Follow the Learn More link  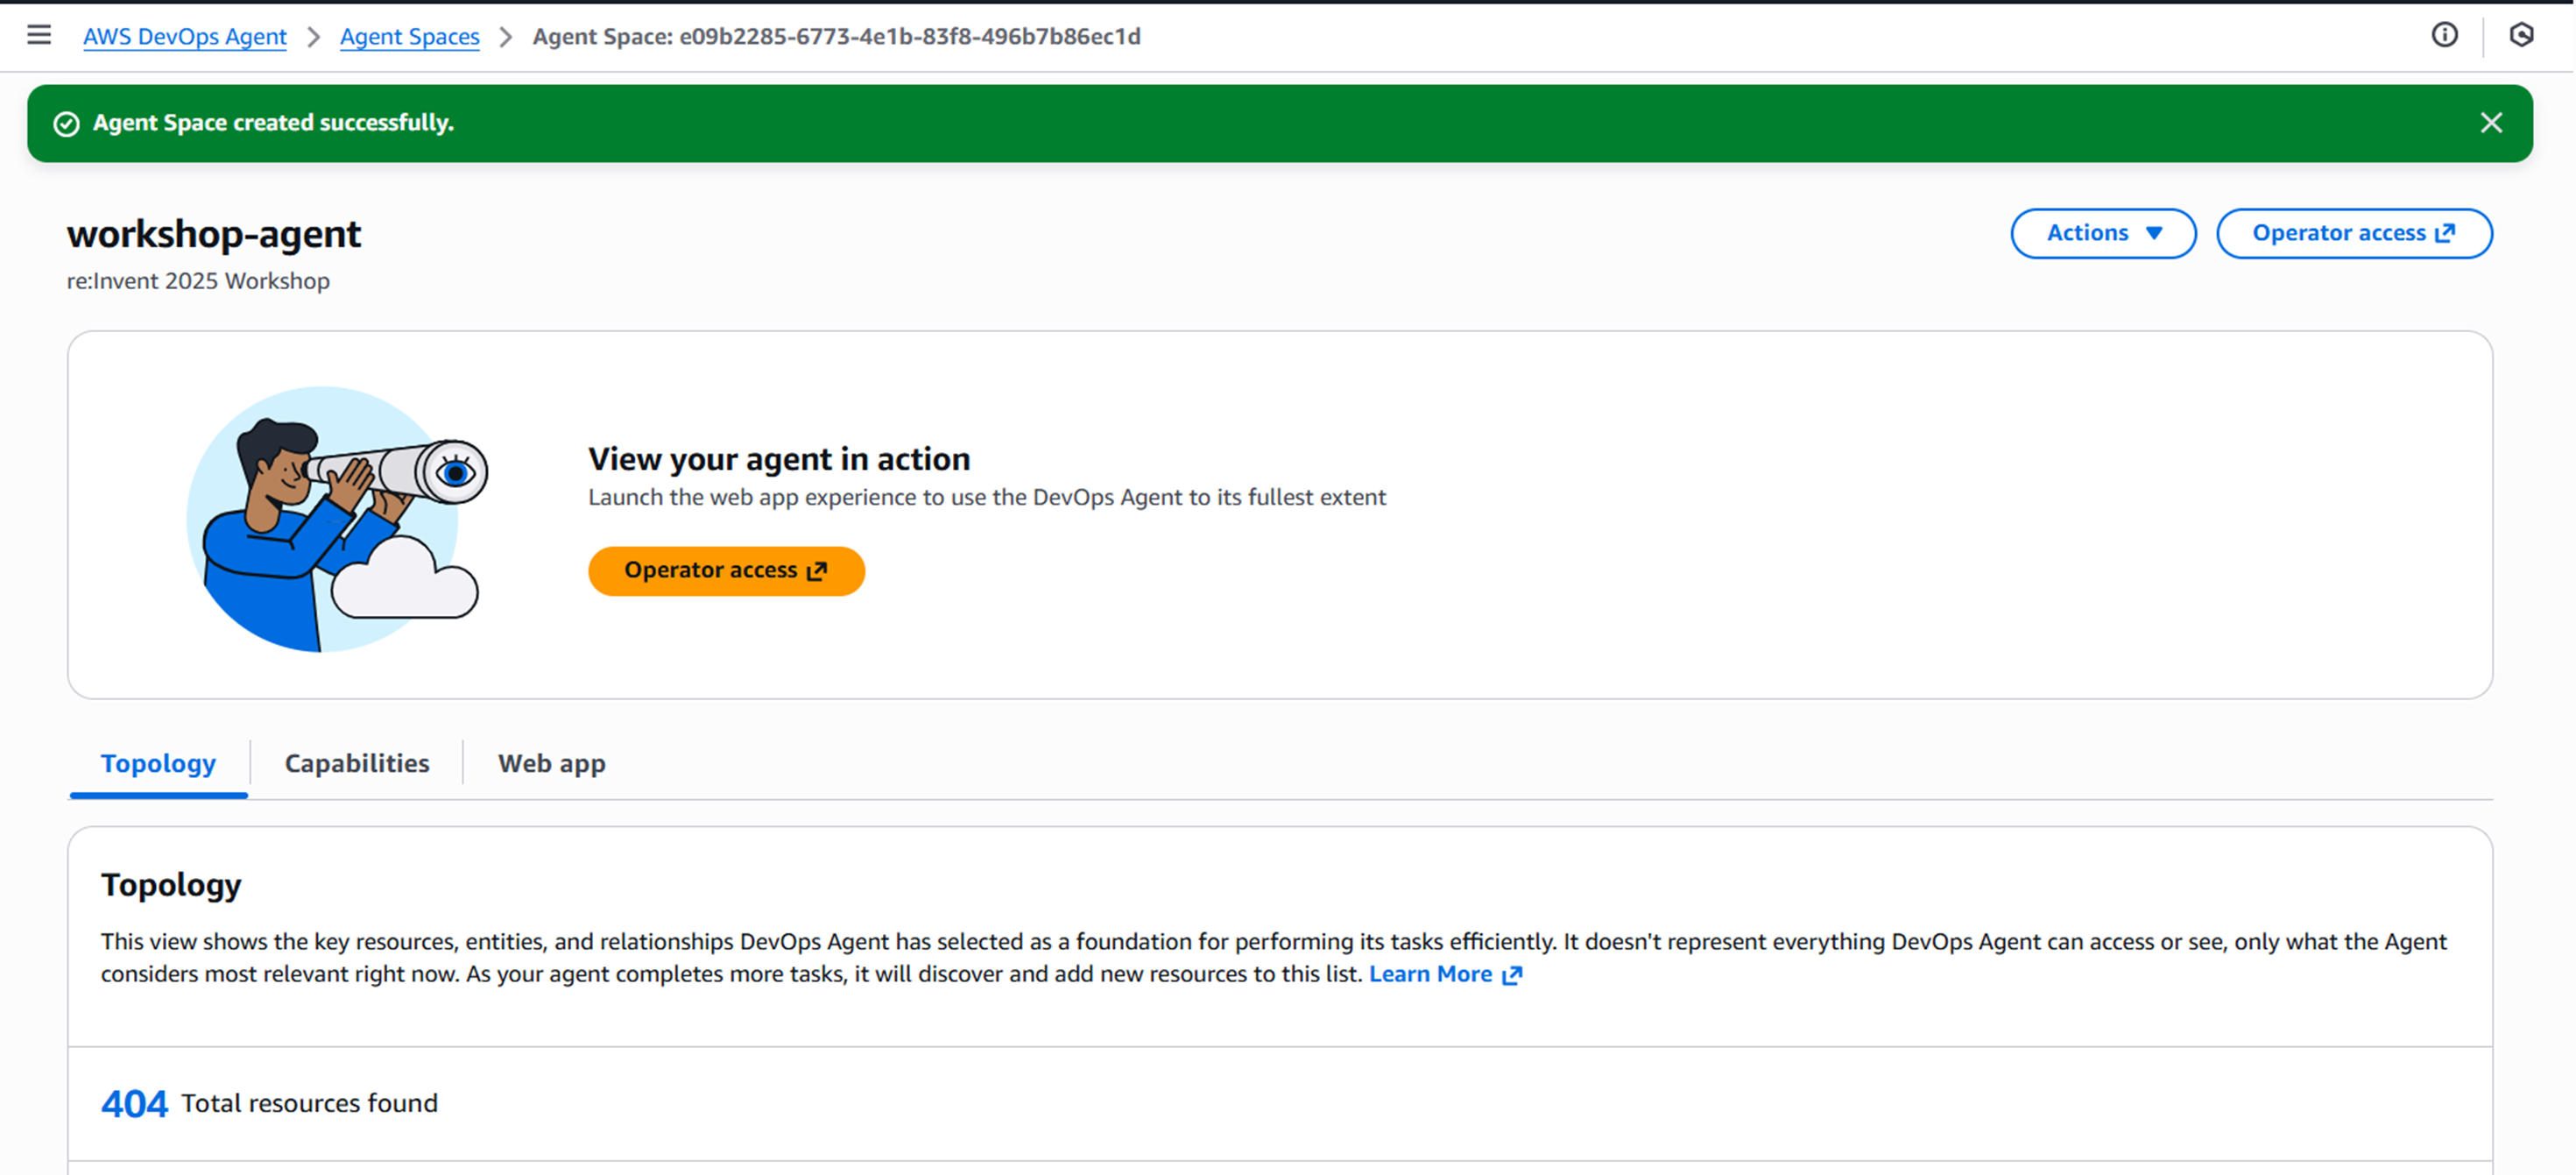tap(1430, 974)
